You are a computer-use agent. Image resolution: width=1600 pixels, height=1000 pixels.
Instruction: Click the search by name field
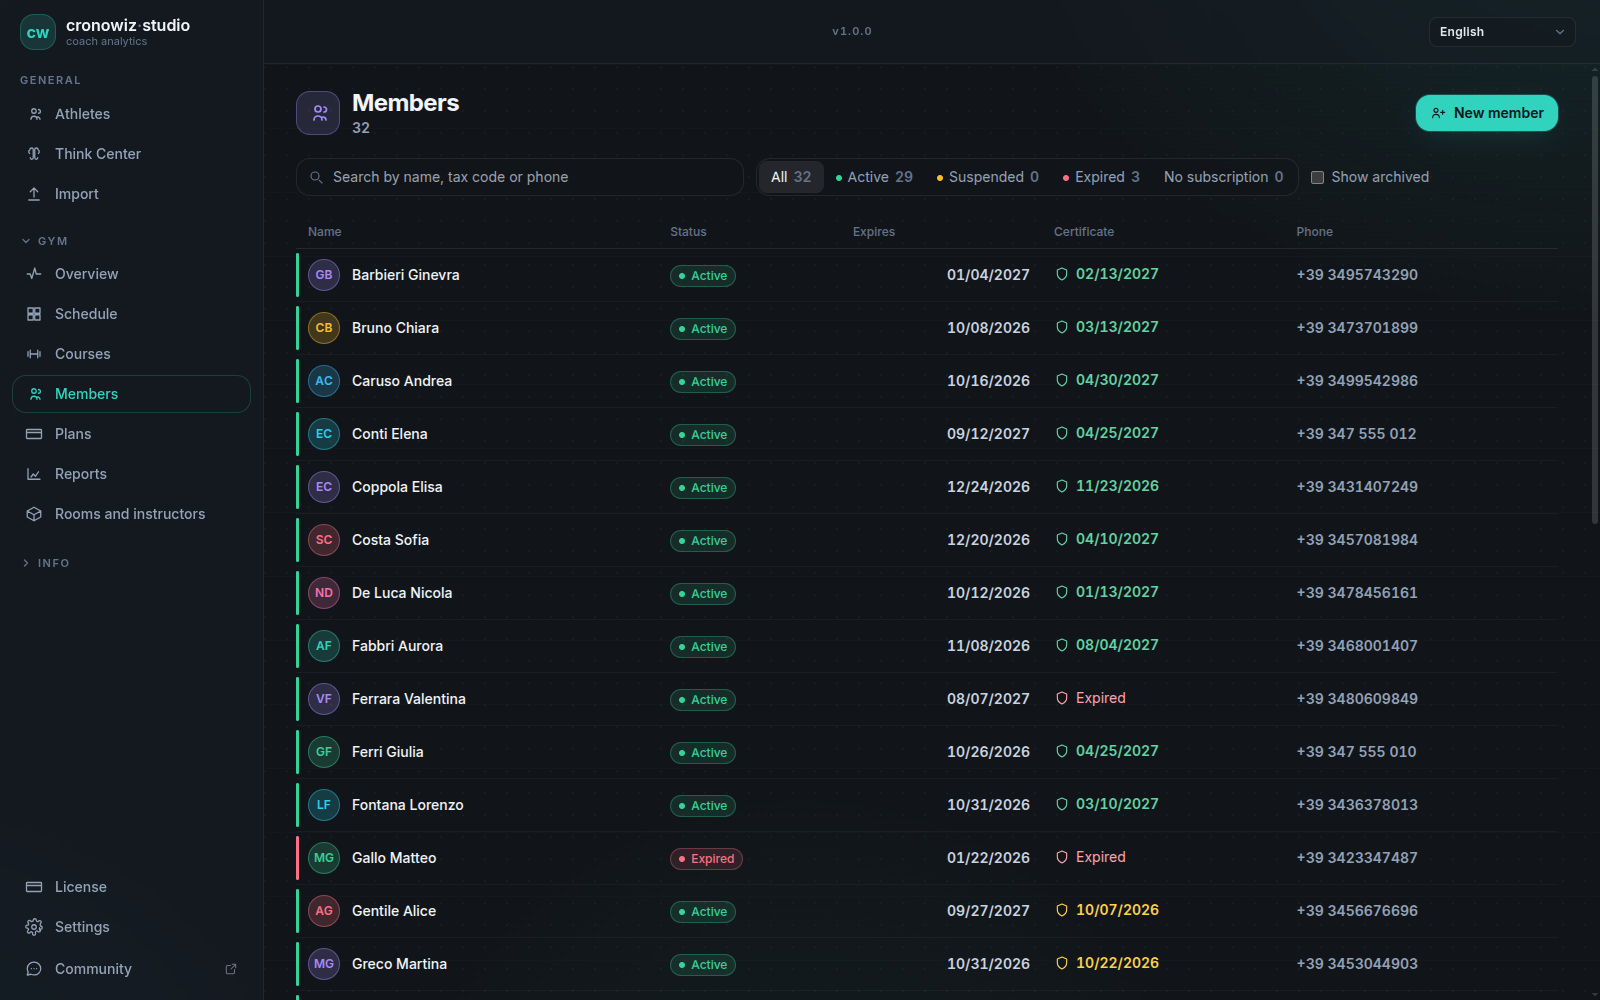point(520,177)
